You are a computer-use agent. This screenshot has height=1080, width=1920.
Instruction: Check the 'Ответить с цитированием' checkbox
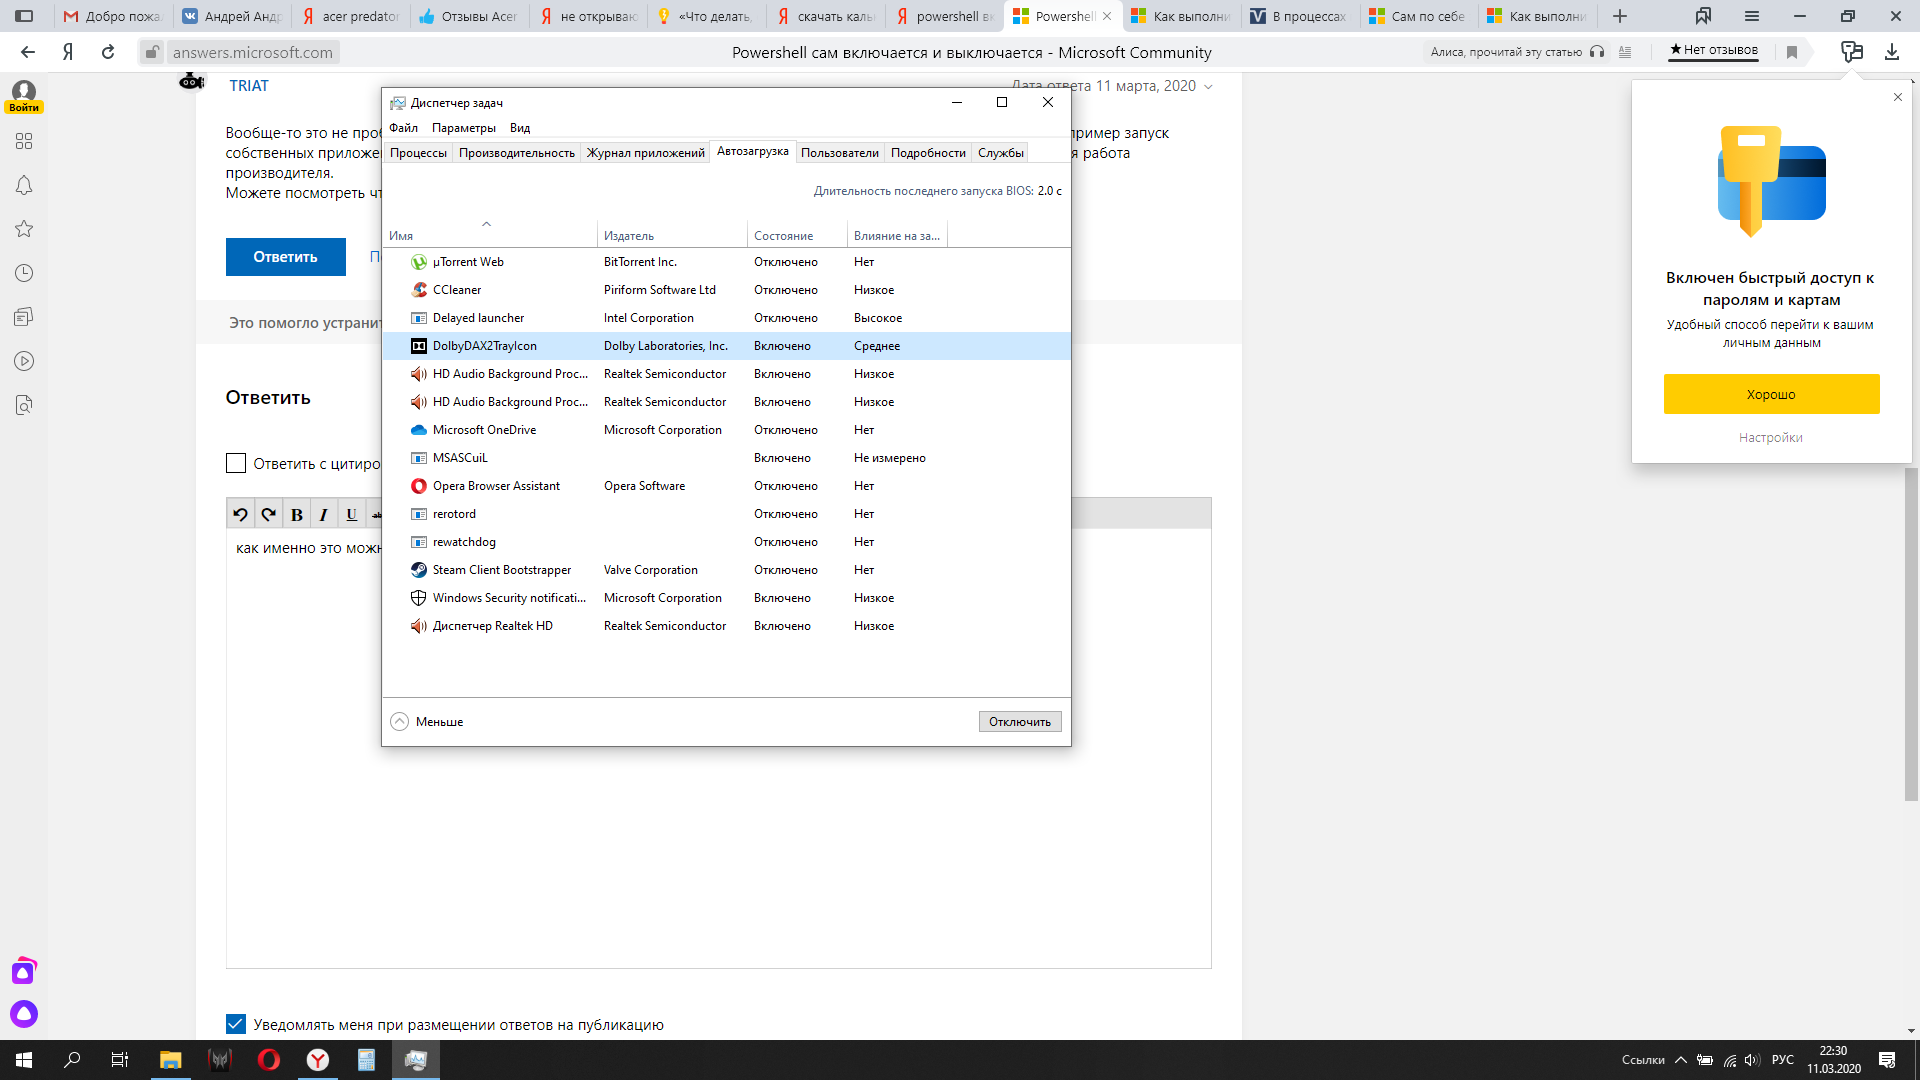(236, 463)
